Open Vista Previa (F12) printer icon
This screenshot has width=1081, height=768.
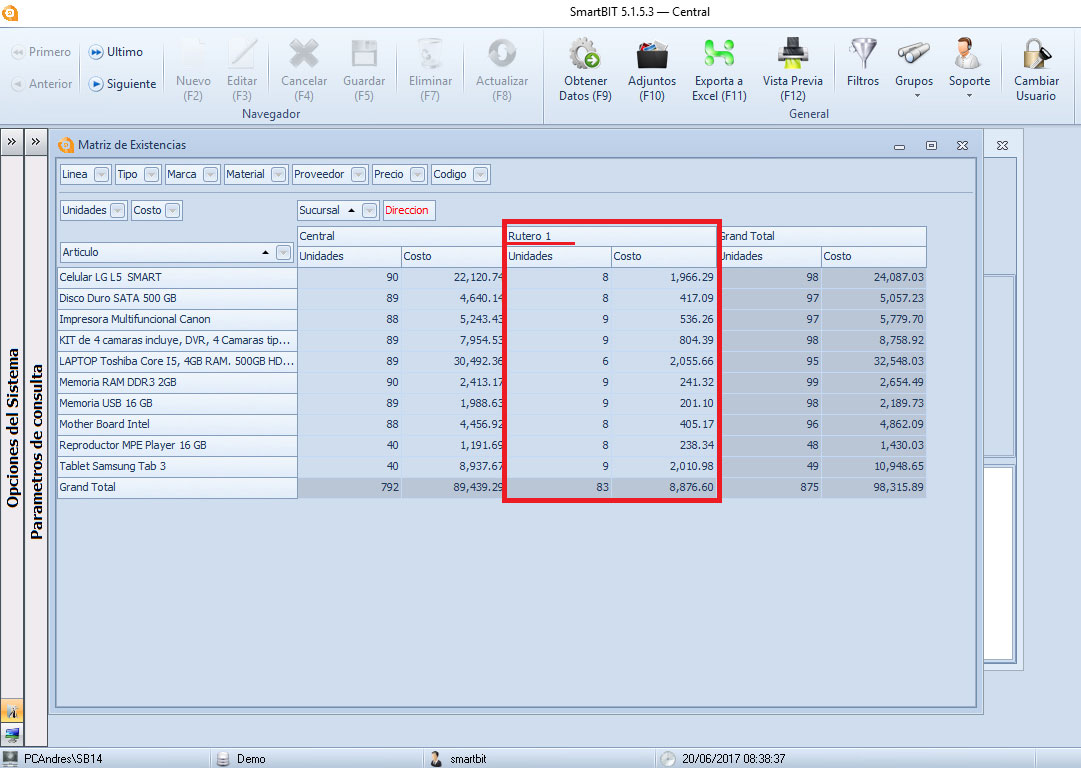(x=792, y=54)
